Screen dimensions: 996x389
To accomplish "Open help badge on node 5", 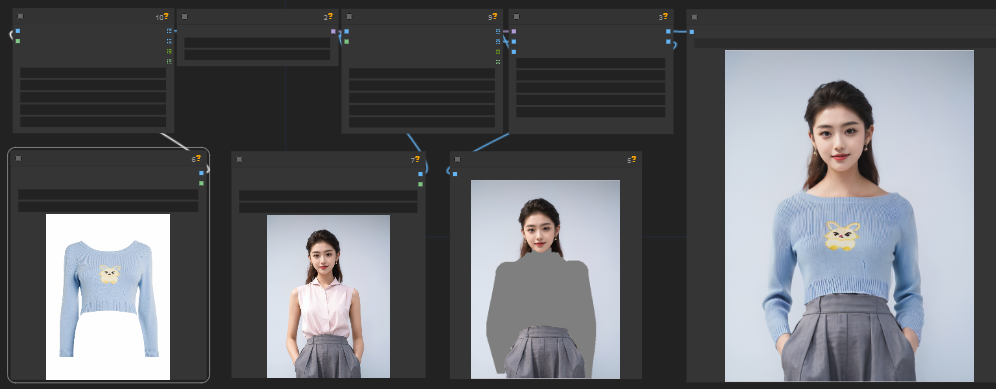I will click(635, 159).
